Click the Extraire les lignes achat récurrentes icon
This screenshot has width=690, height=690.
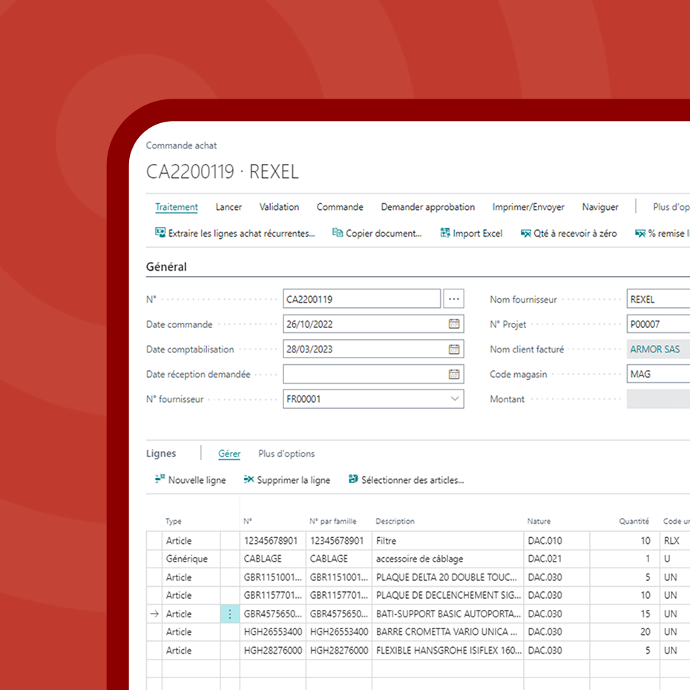(x=160, y=233)
